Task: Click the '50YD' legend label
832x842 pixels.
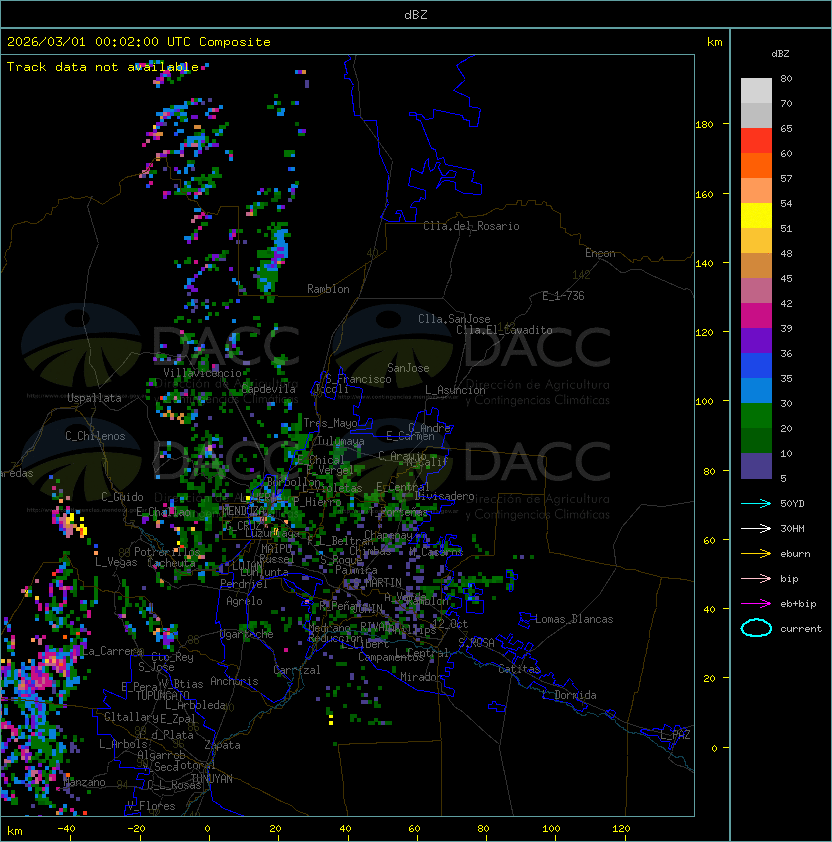Action: click(x=792, y=503)
